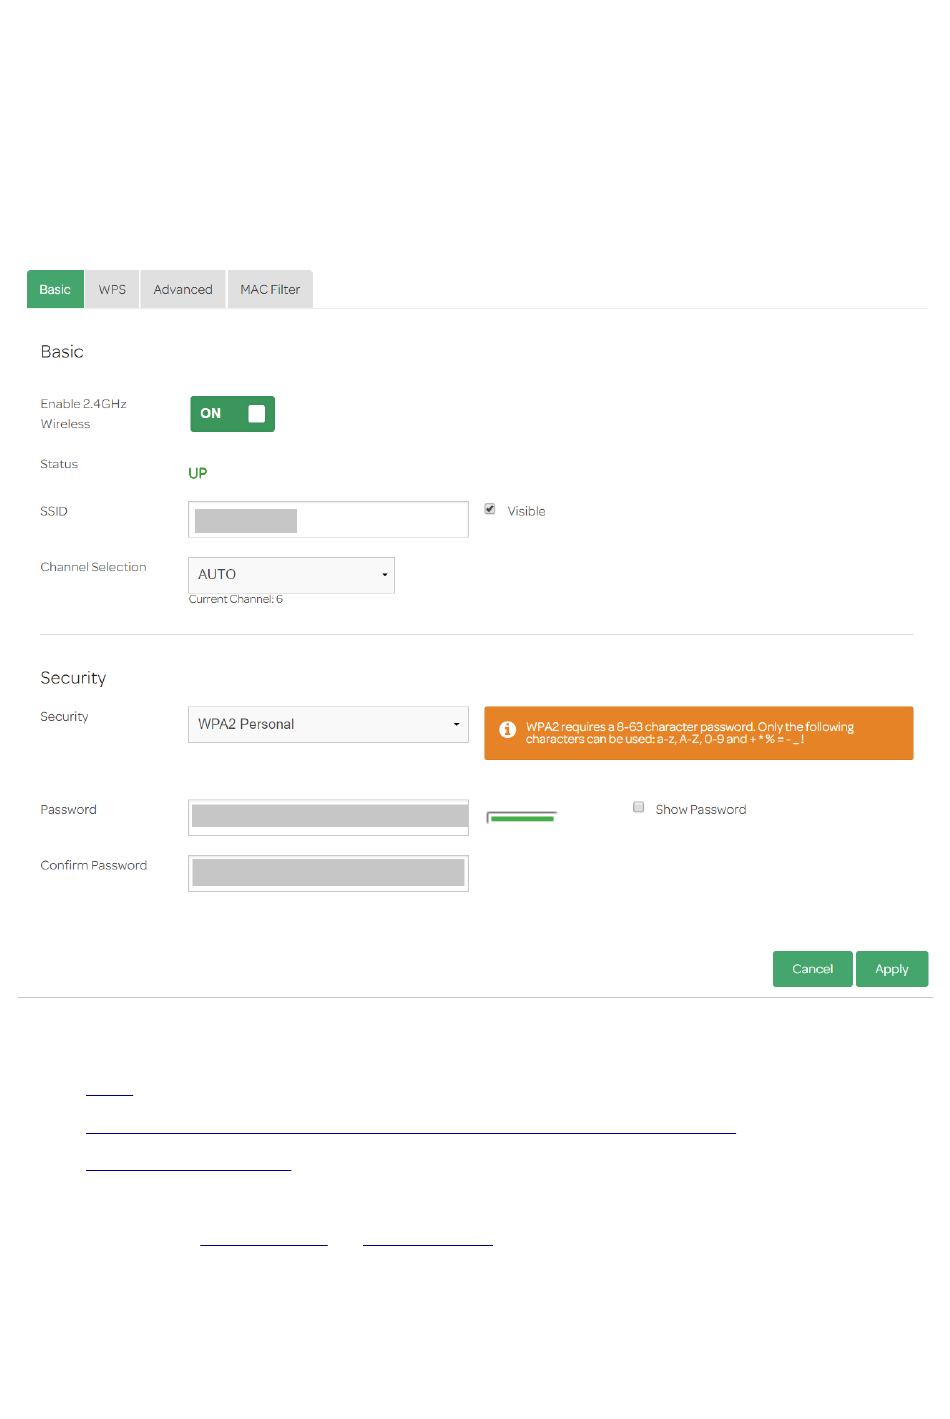Click the Cancel button
This screenshot has width=950, height=1419.
[813, 969]
